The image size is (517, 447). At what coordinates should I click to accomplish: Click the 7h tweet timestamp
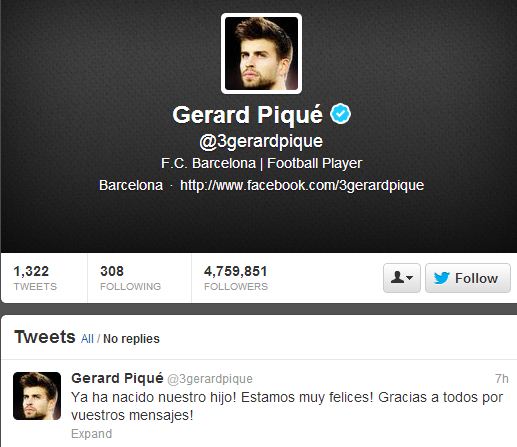(502, 379)
